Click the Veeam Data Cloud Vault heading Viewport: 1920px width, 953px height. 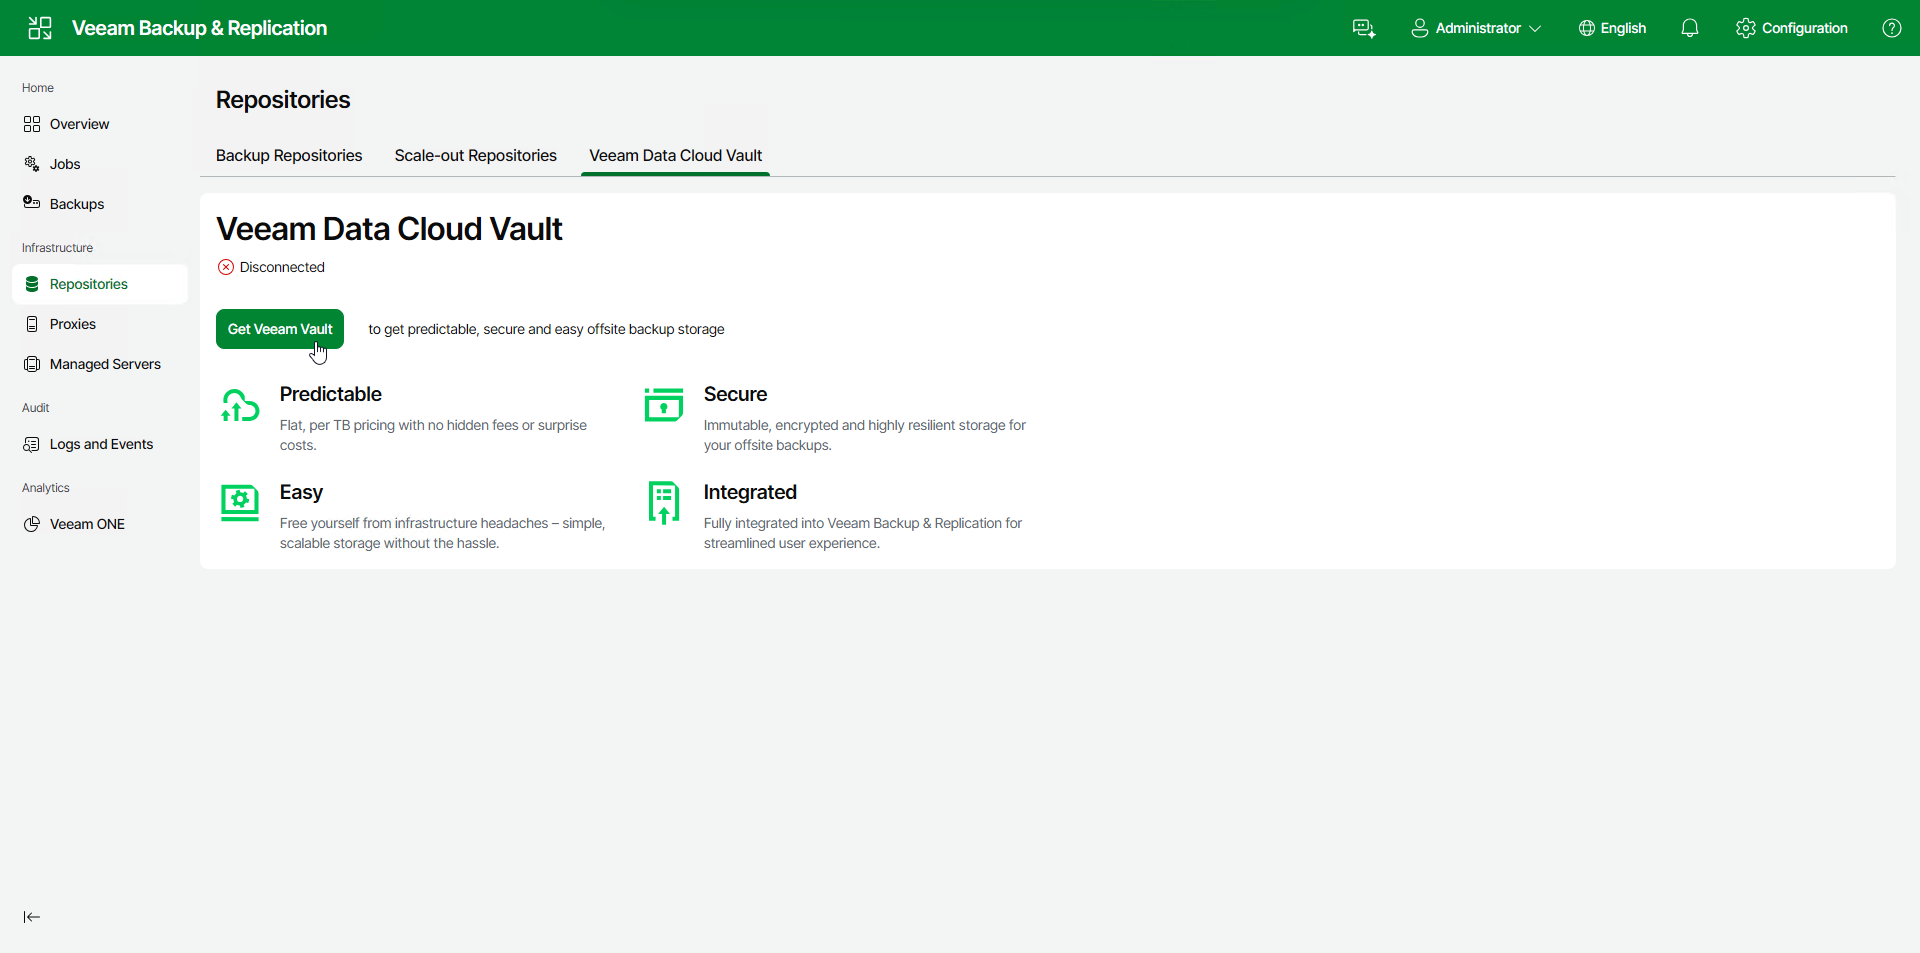pos(389,229)
